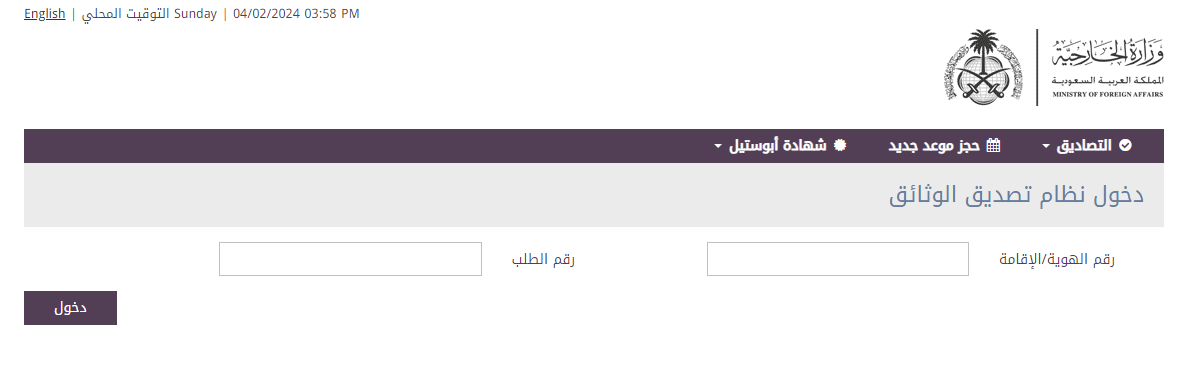Focus the رقم الهوية/الإقامة input field
The width and height of the screenshot is (1191, 367).
[838, 259]
